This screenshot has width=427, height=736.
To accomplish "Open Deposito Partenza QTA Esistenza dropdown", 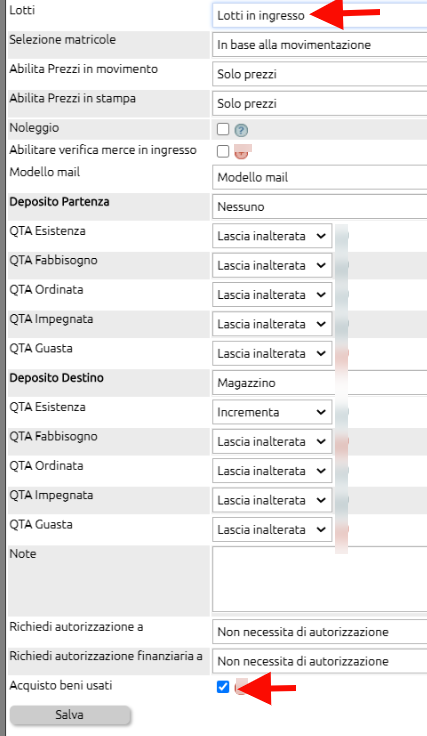I will tap(272, 236).
